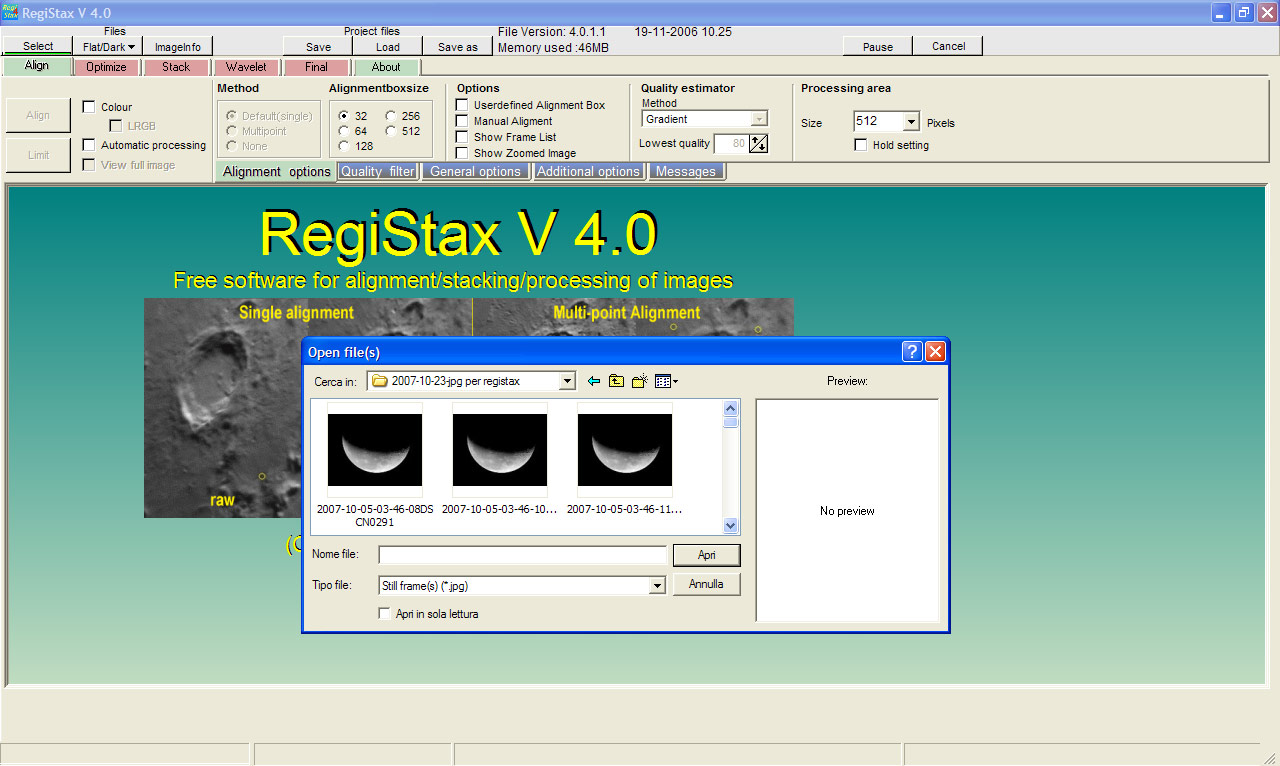Click file list scrollbar up arrow
This screenshot has height=766, width=1280.
coord(730,408)
